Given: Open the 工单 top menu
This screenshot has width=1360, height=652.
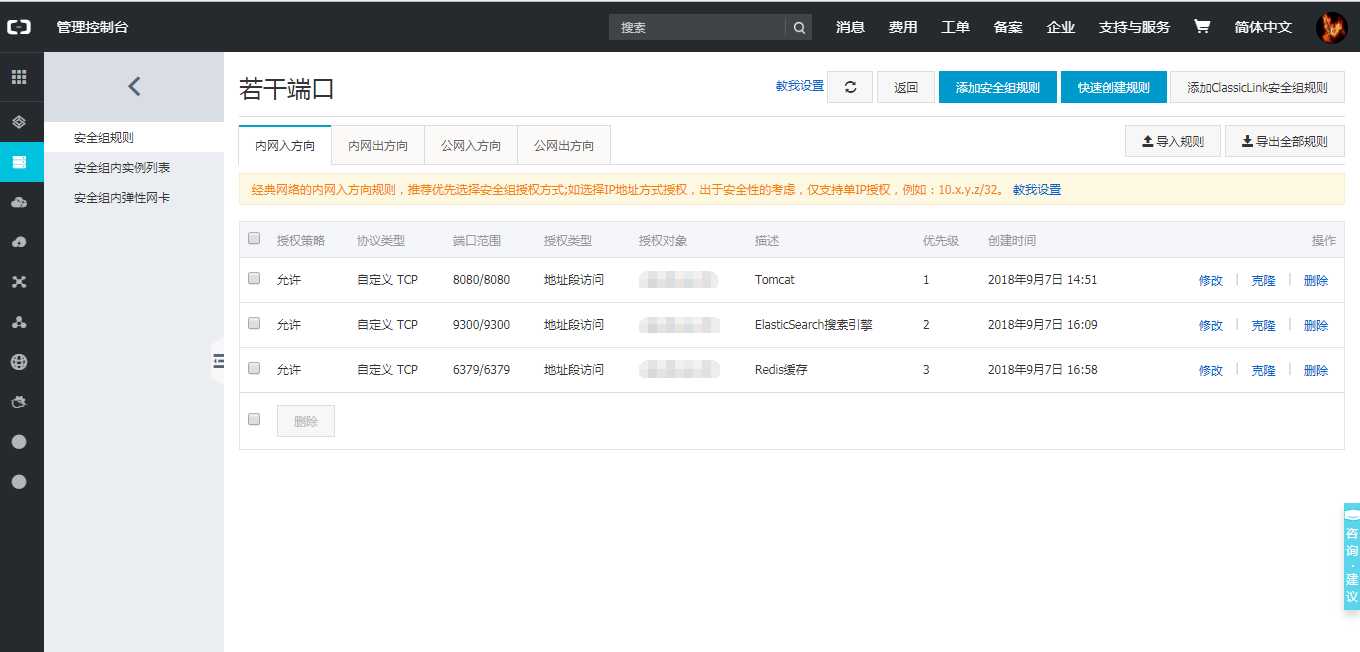Looking at the screenshot, I should (x=956, y=27).
